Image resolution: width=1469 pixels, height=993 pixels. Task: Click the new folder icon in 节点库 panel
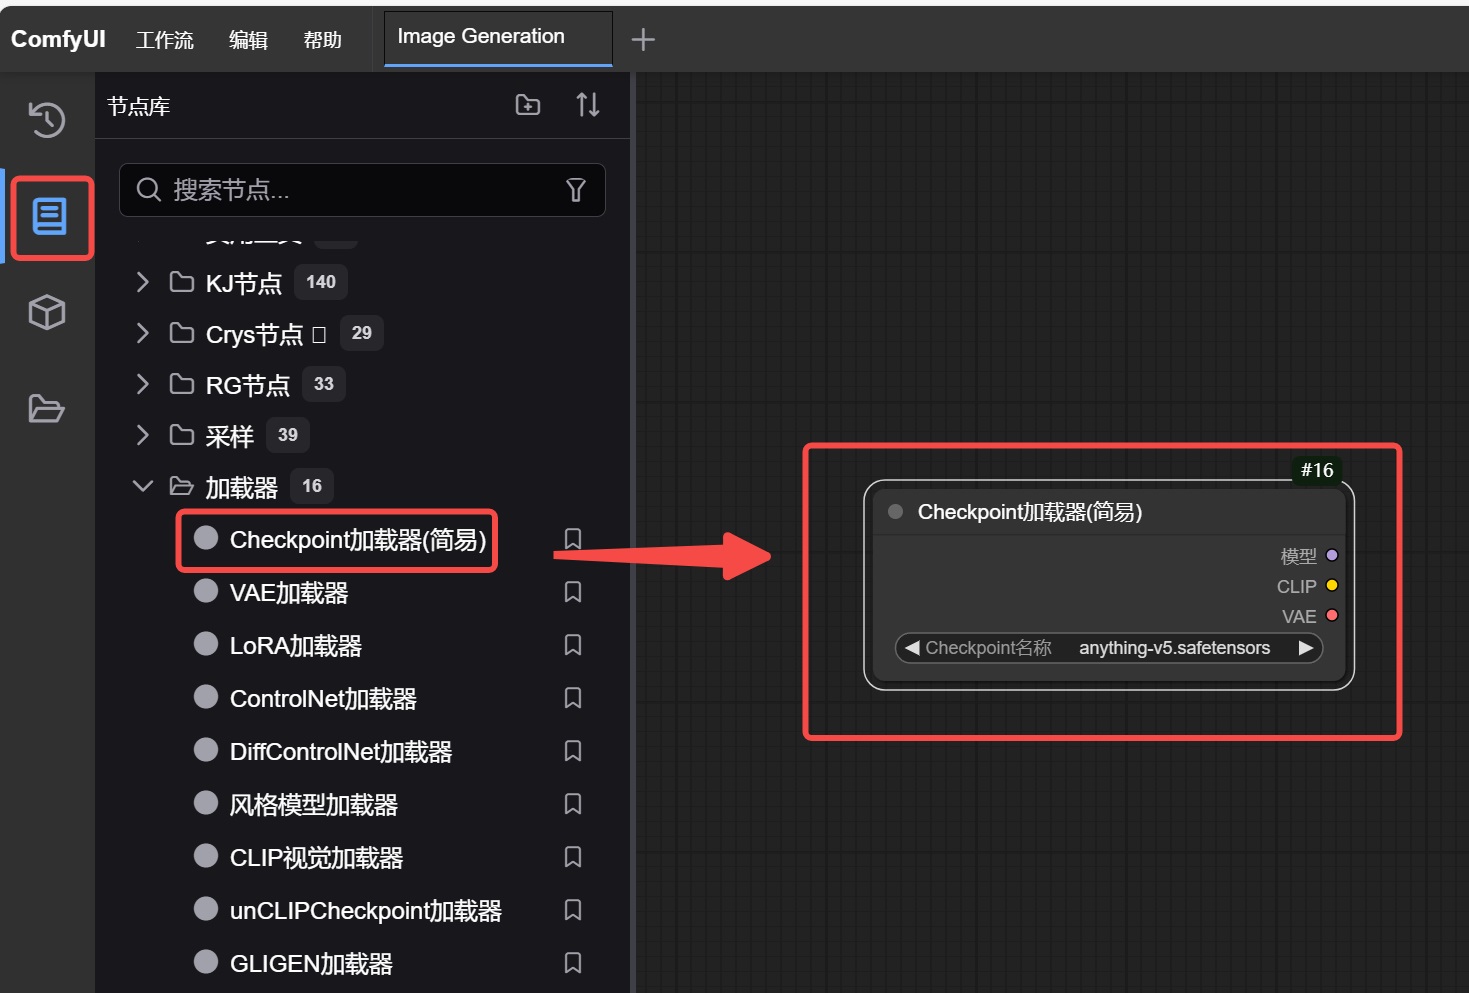coord(527,104)
